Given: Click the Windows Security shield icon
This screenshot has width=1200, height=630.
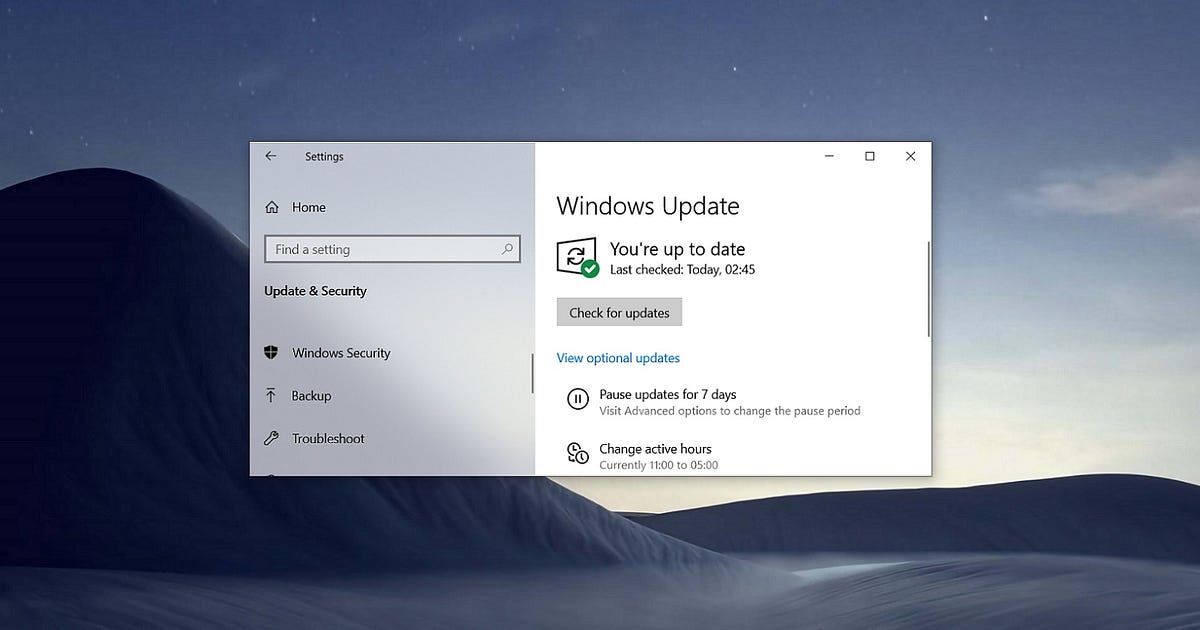Looking at the screenshot, I should click(x=271, y=353).
